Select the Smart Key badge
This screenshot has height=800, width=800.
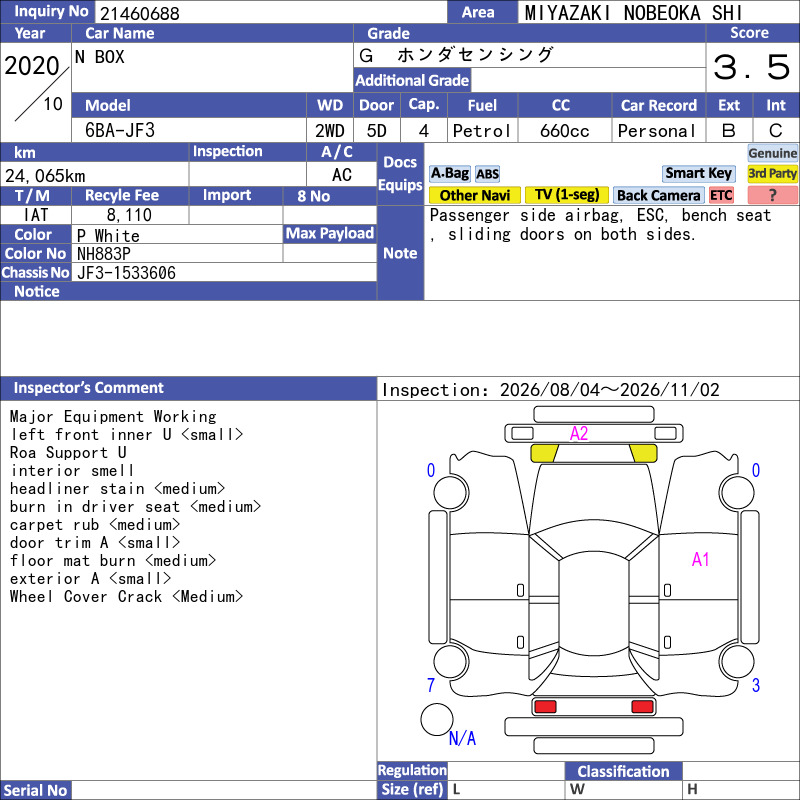click(698, 173)
